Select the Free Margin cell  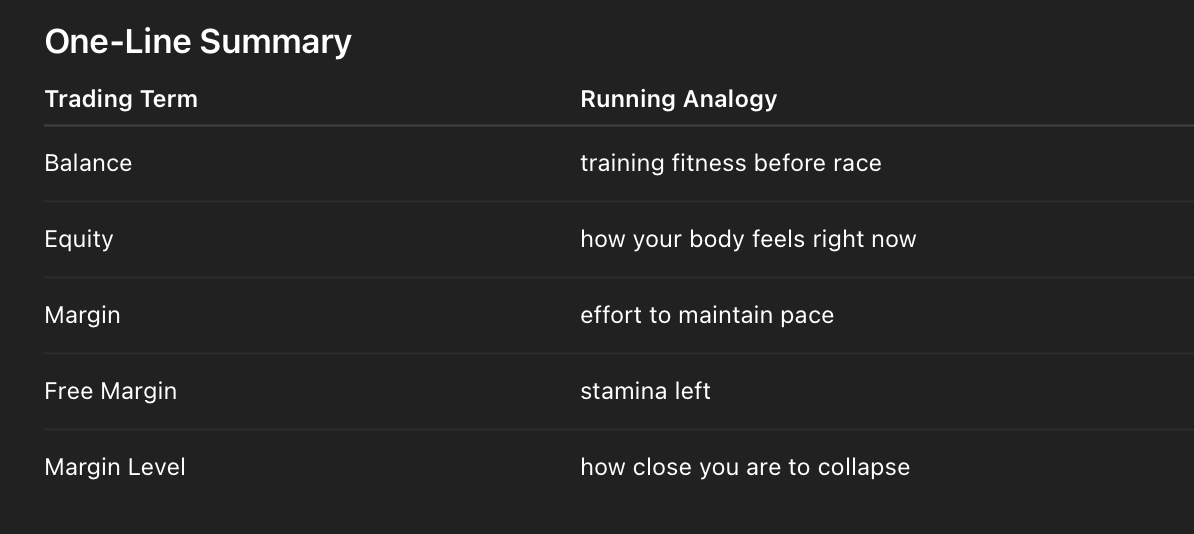pos(110,391)
